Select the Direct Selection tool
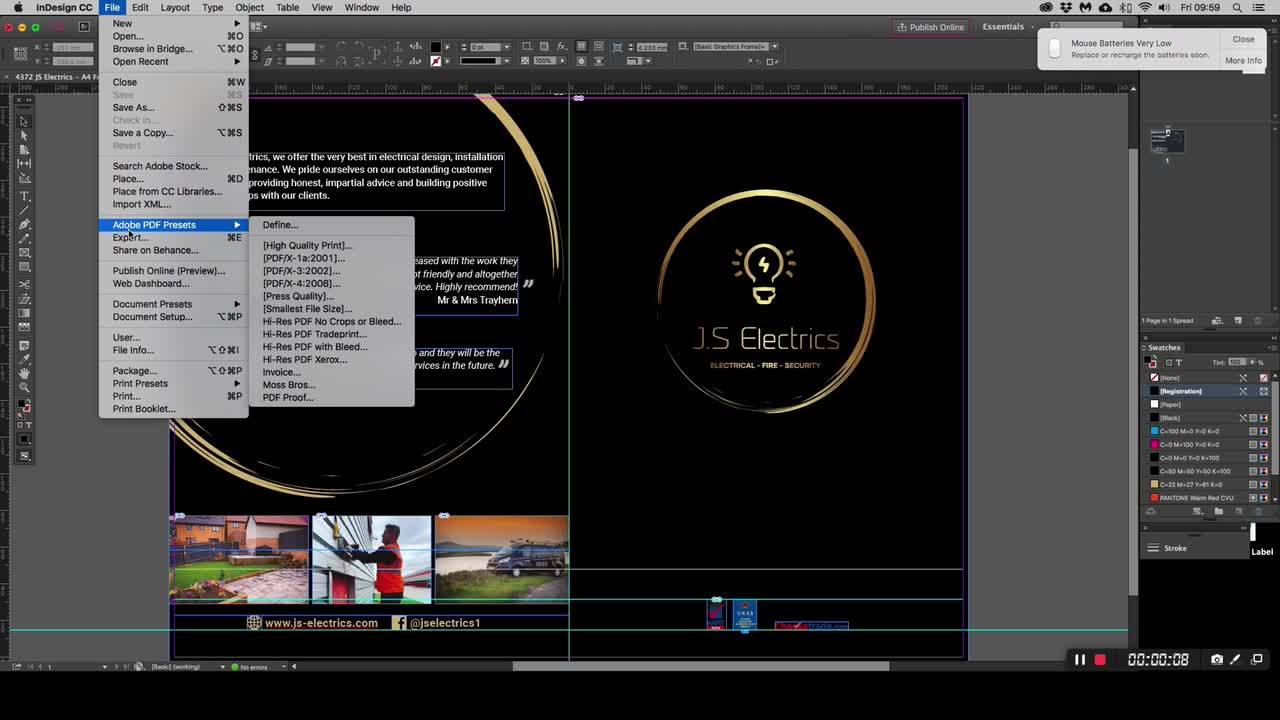Screen dimensions: 1280x720 25,136
